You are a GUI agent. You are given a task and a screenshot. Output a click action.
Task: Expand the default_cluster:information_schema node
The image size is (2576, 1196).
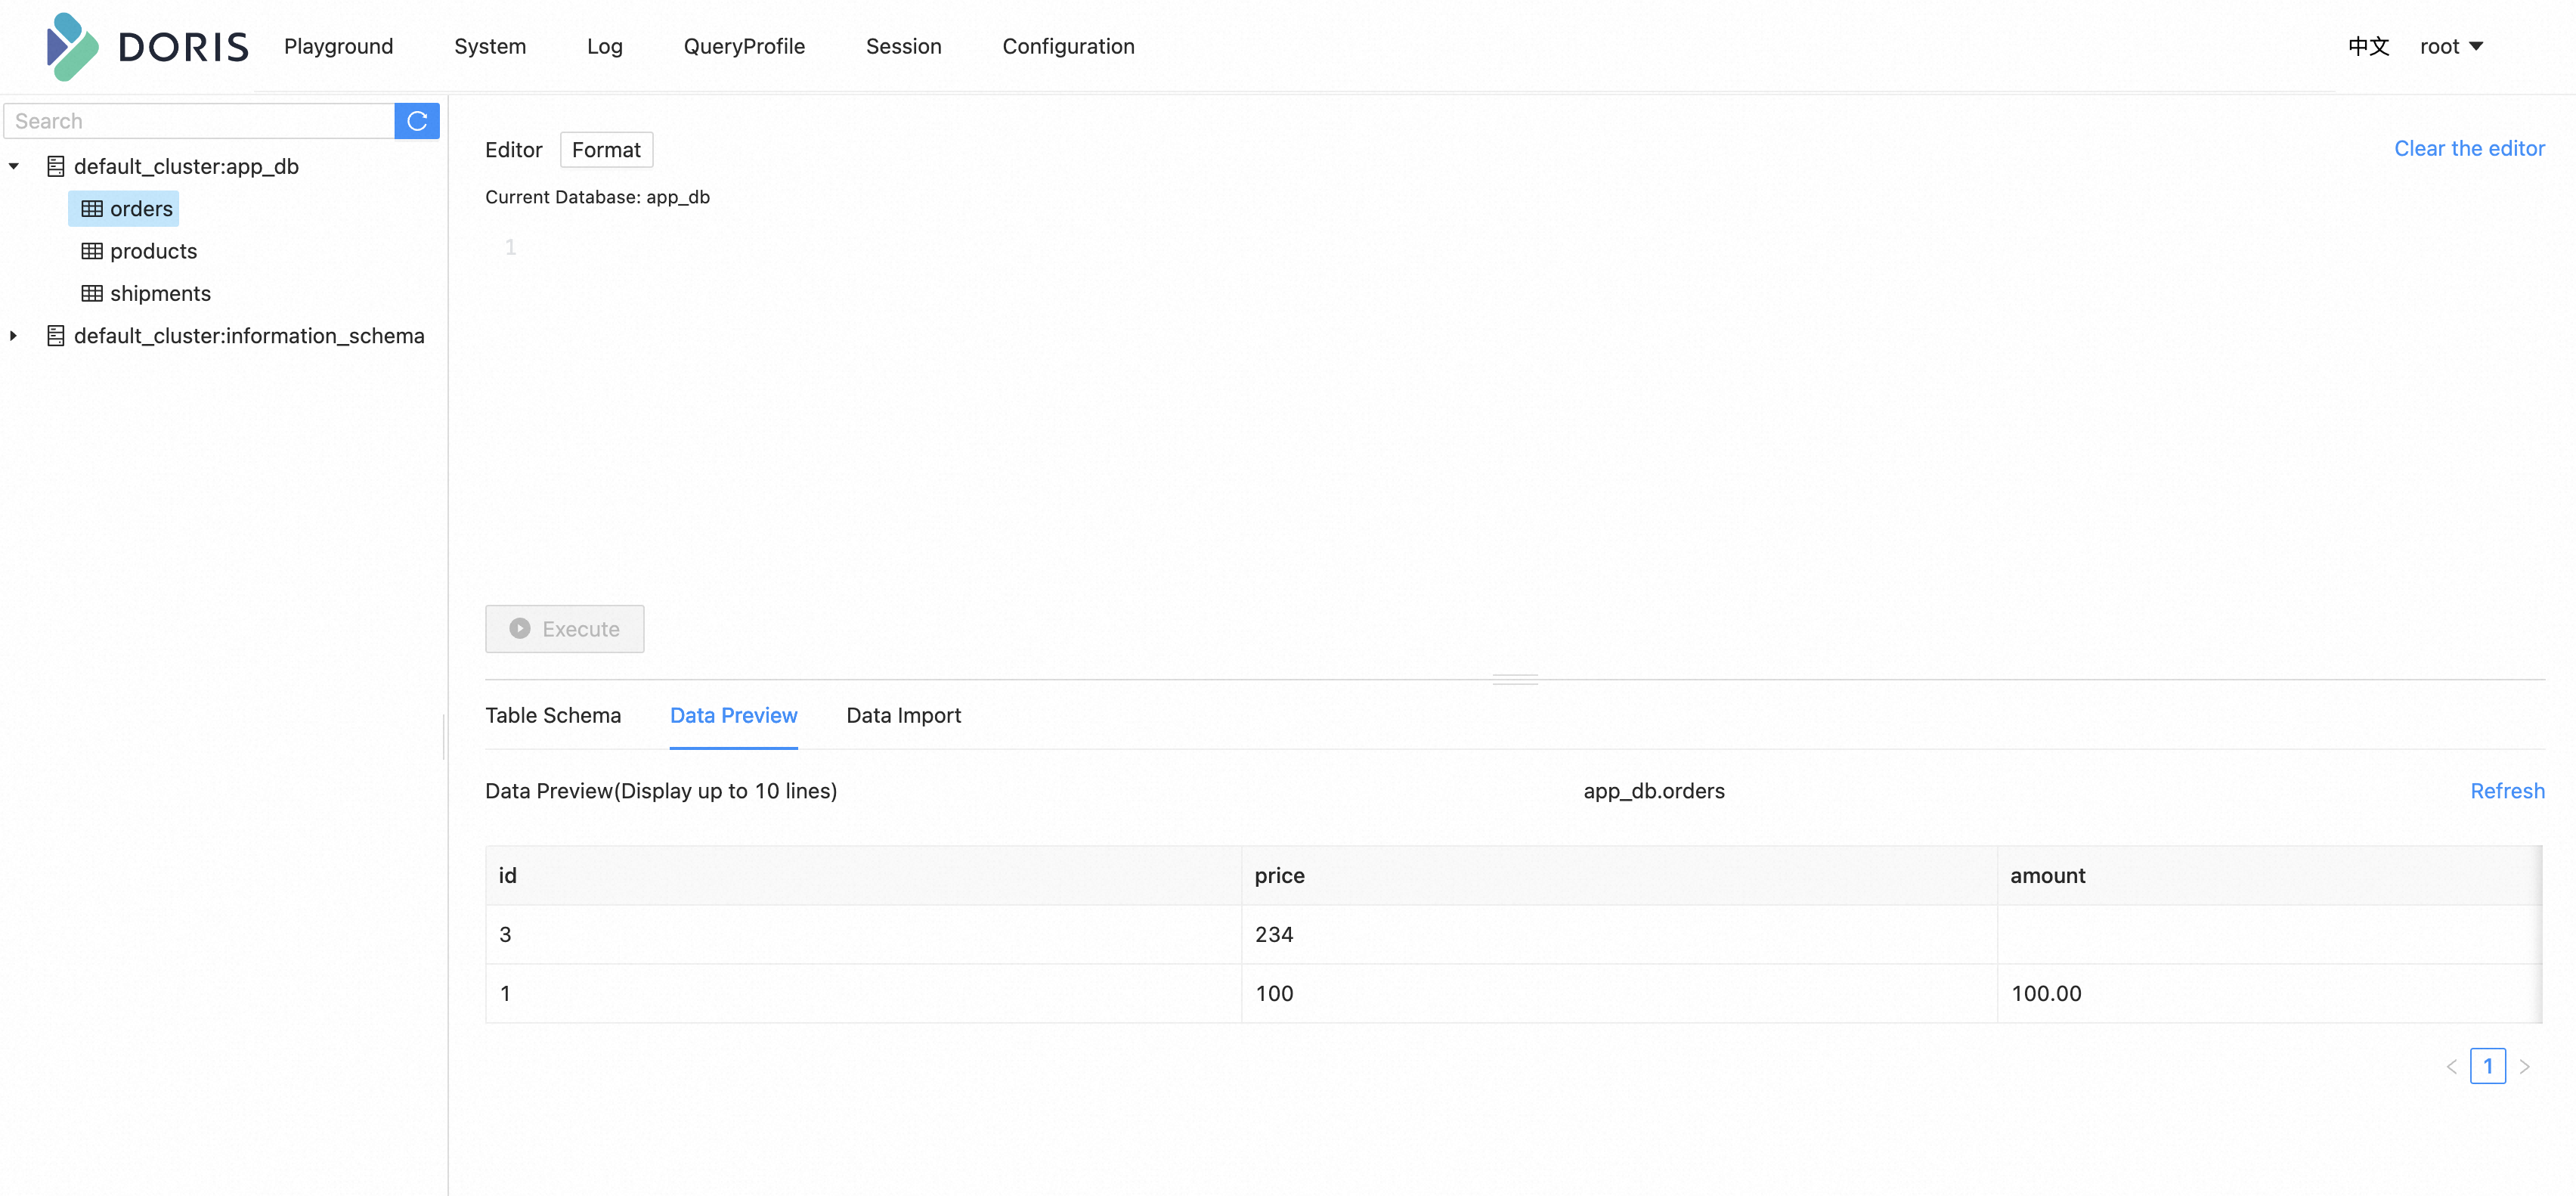point(14,336)
